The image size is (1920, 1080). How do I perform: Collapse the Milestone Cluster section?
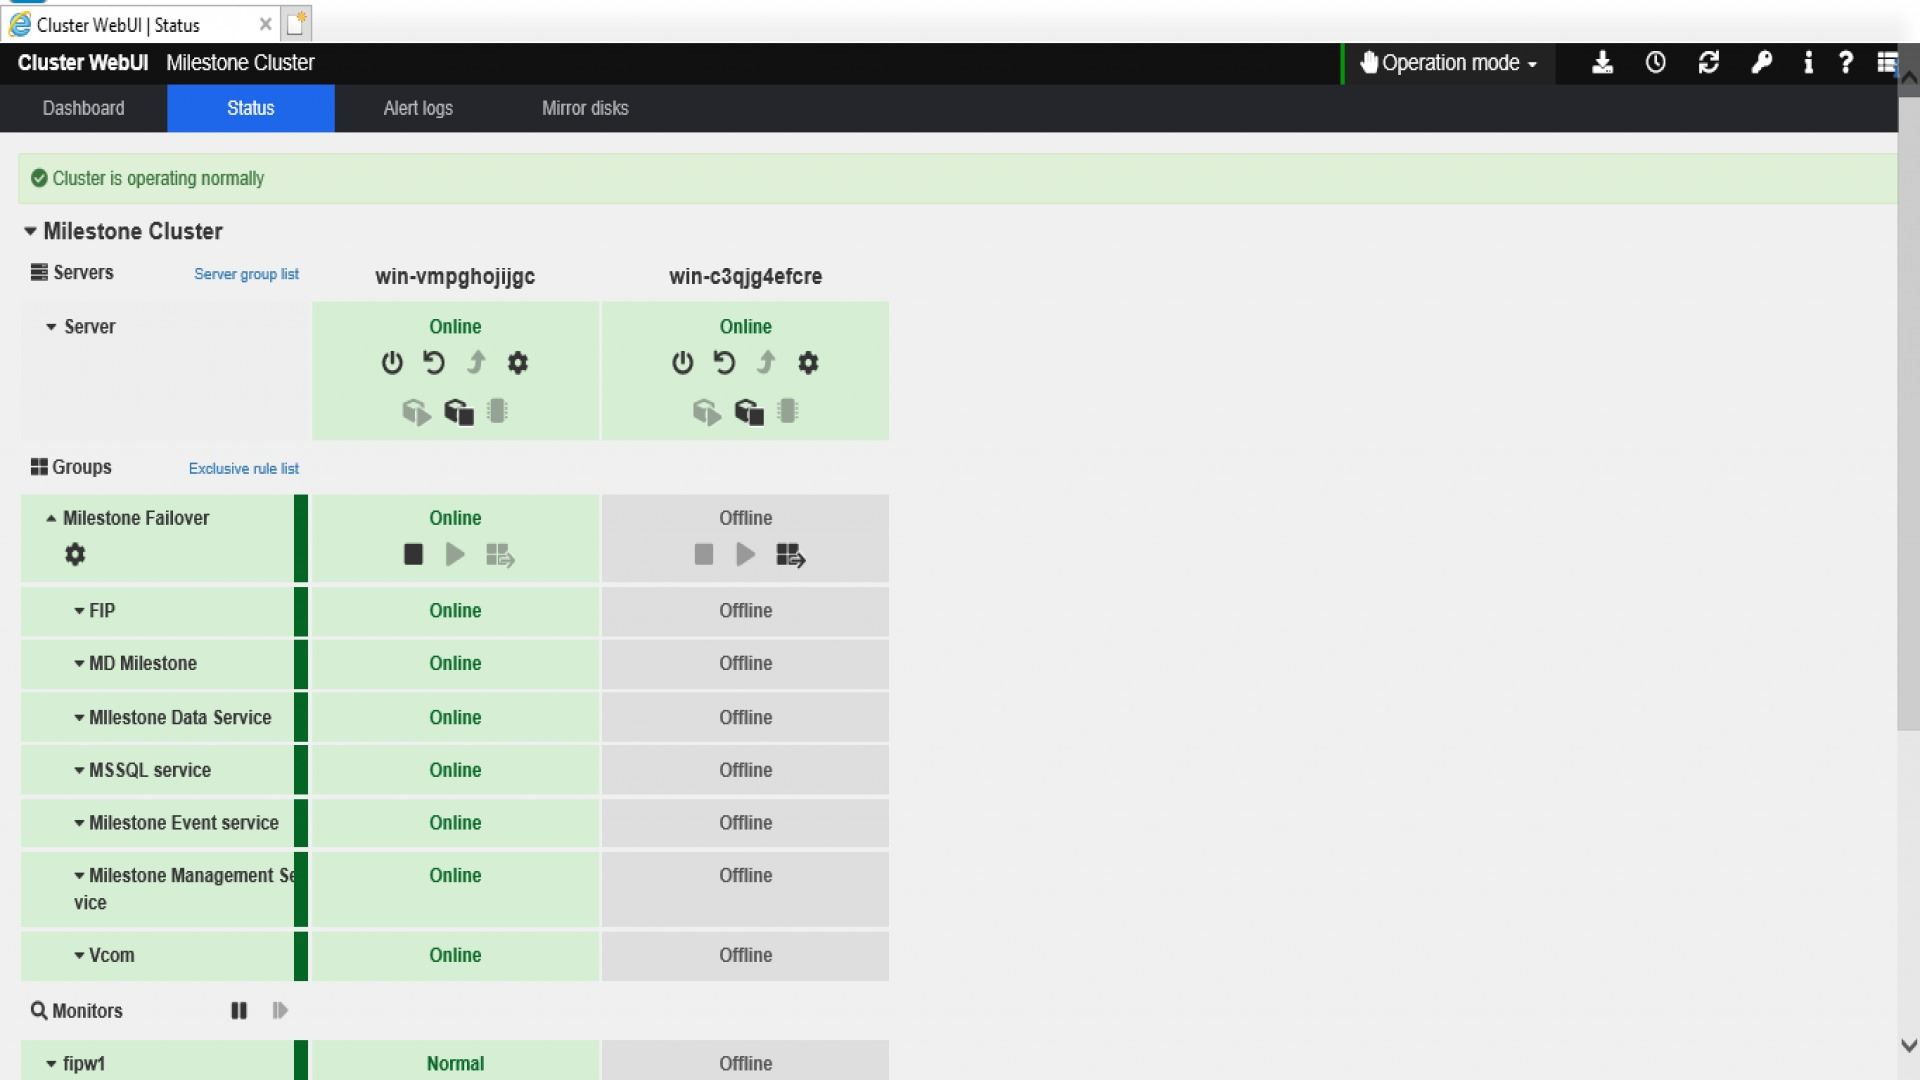coord(30,231)
